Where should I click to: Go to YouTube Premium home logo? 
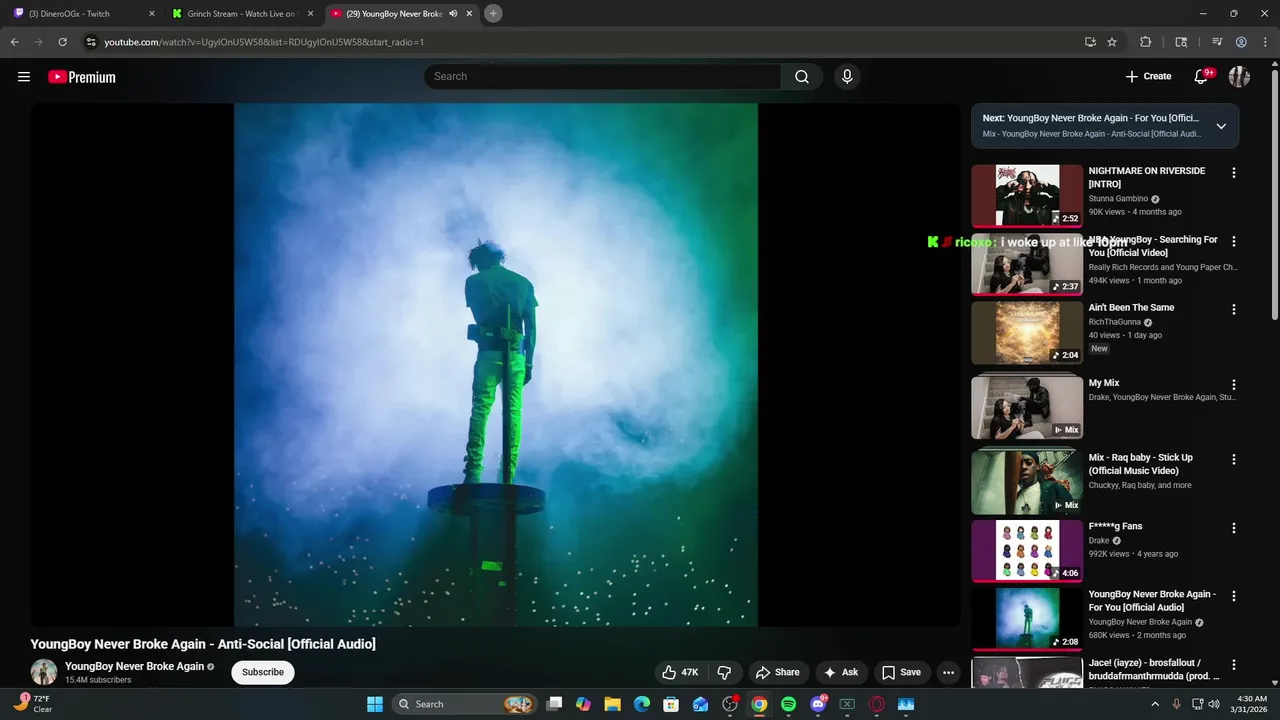coord(82,77)
